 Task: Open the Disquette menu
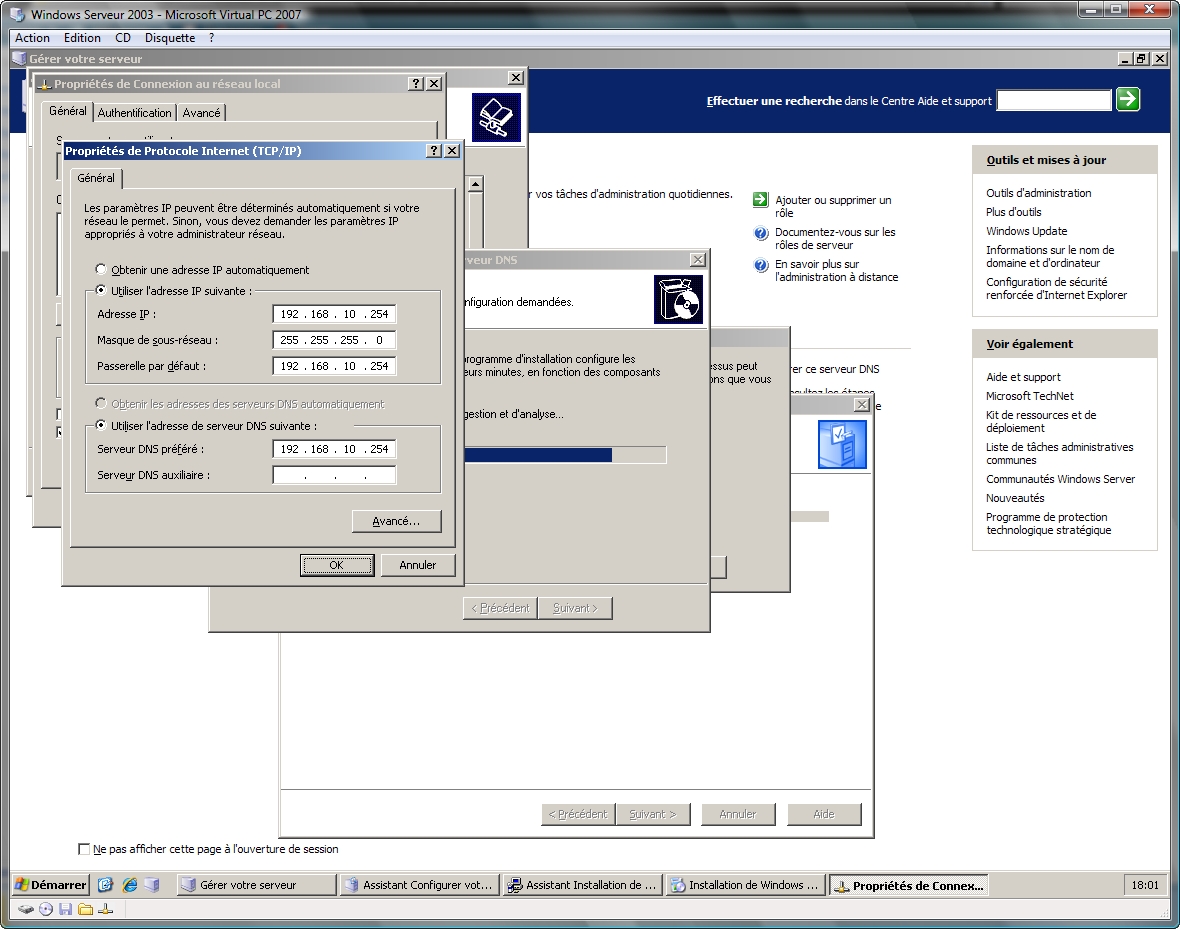tap(170, 38)
